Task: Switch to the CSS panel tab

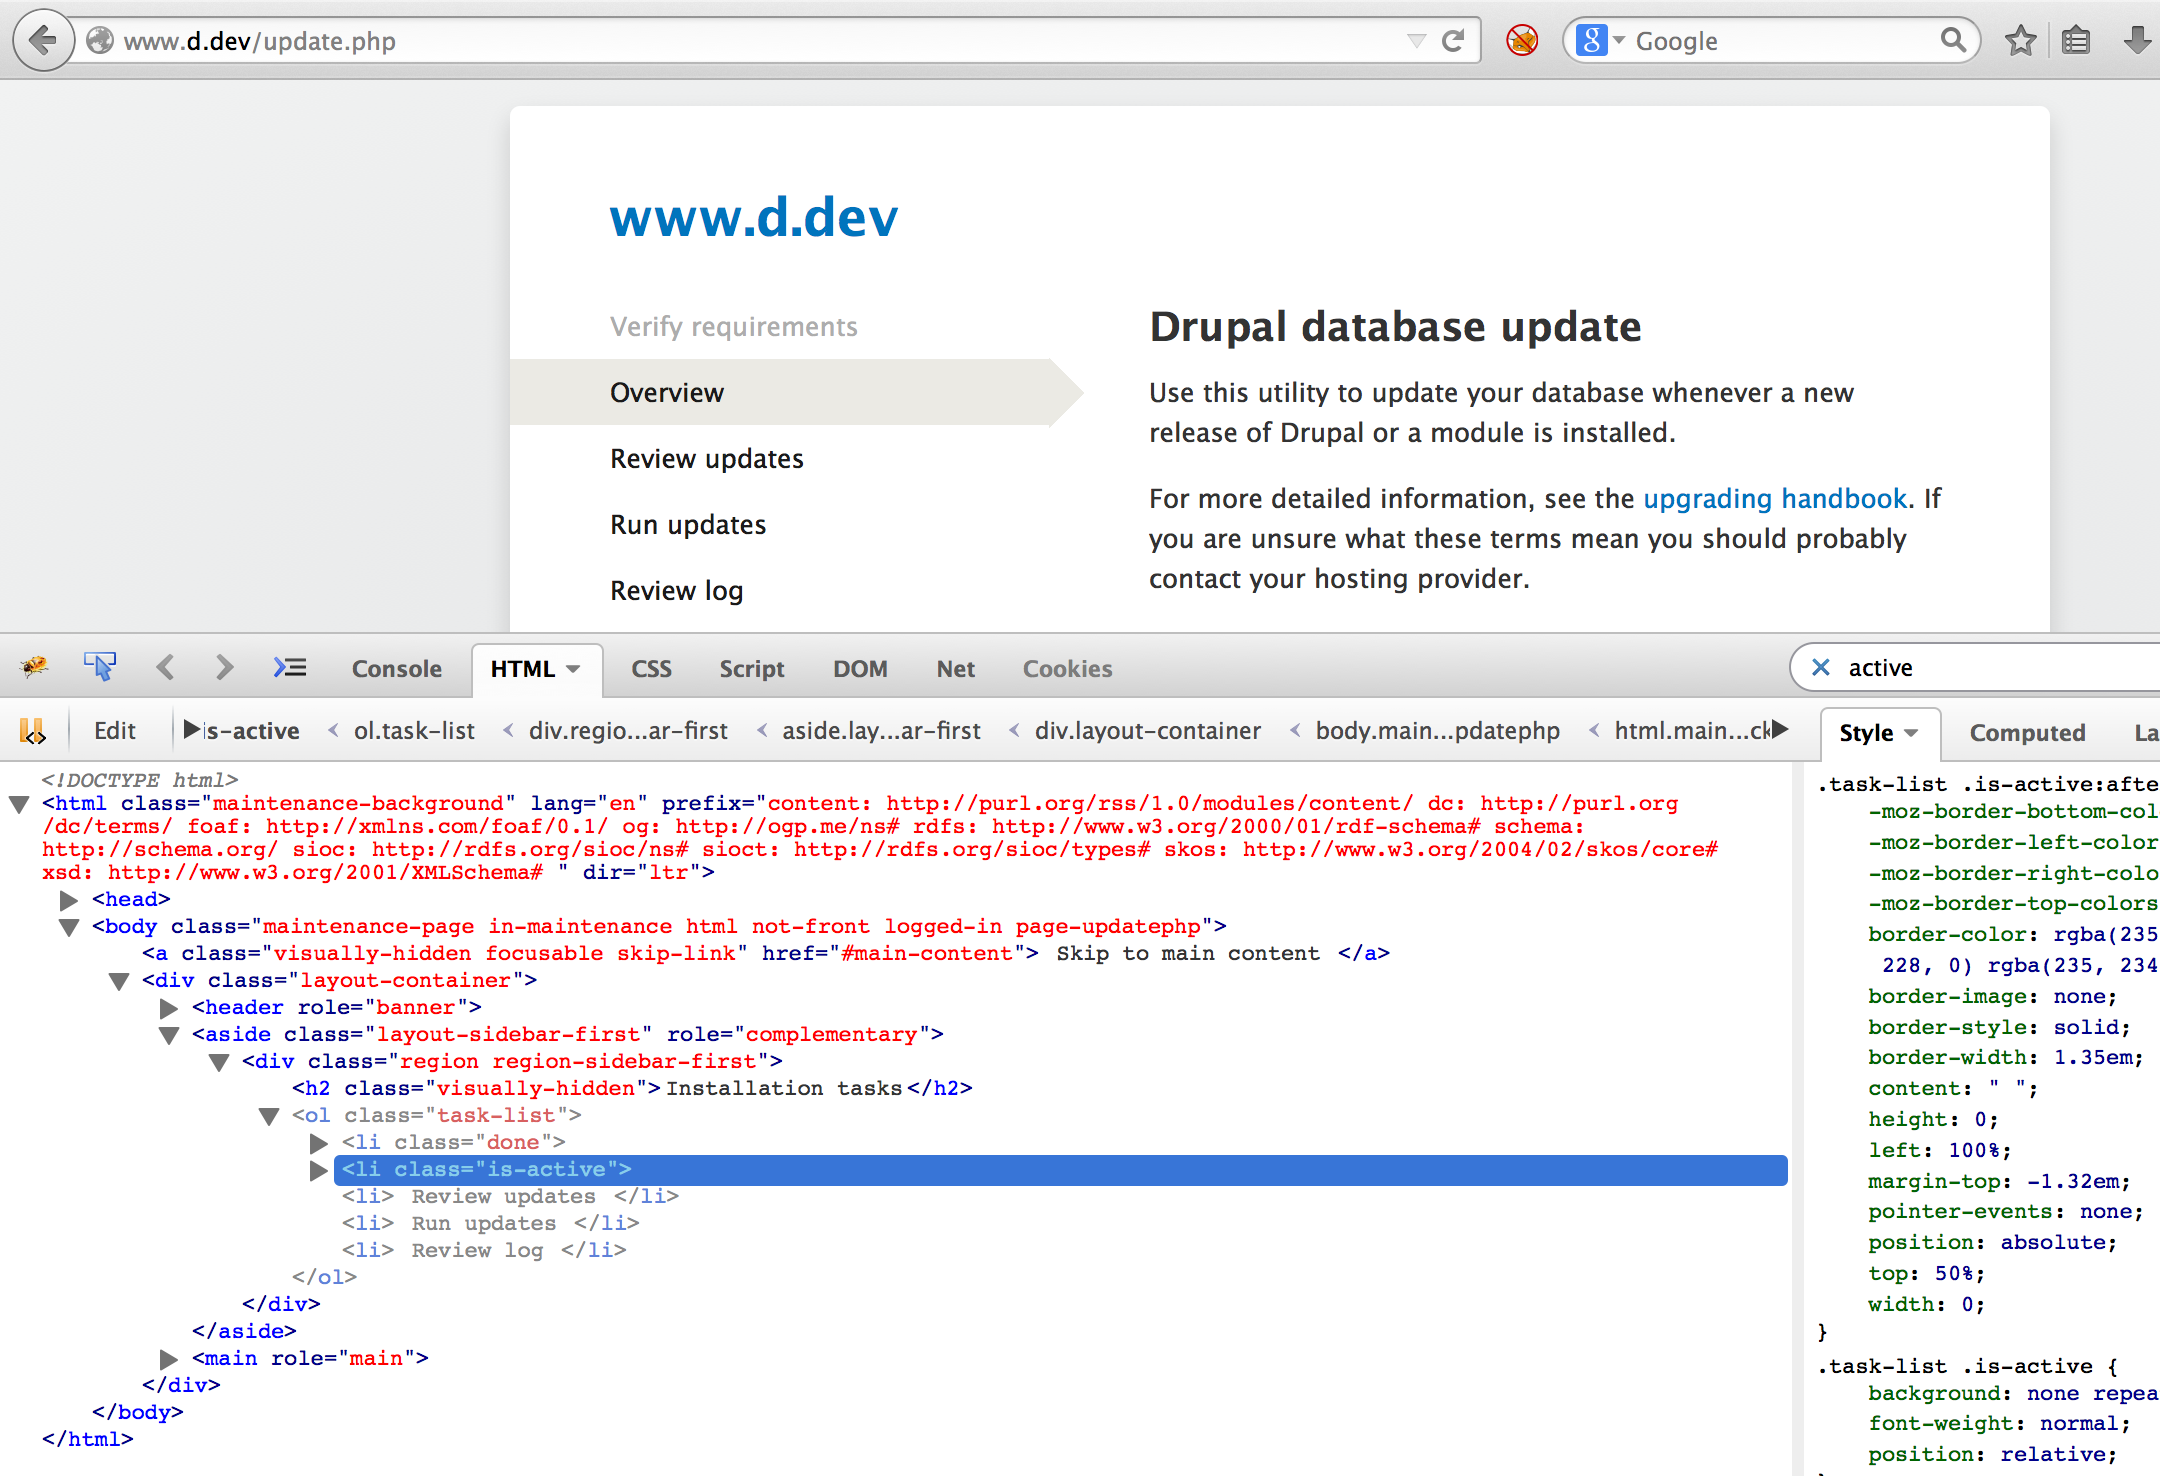Action: pos(651,669)
